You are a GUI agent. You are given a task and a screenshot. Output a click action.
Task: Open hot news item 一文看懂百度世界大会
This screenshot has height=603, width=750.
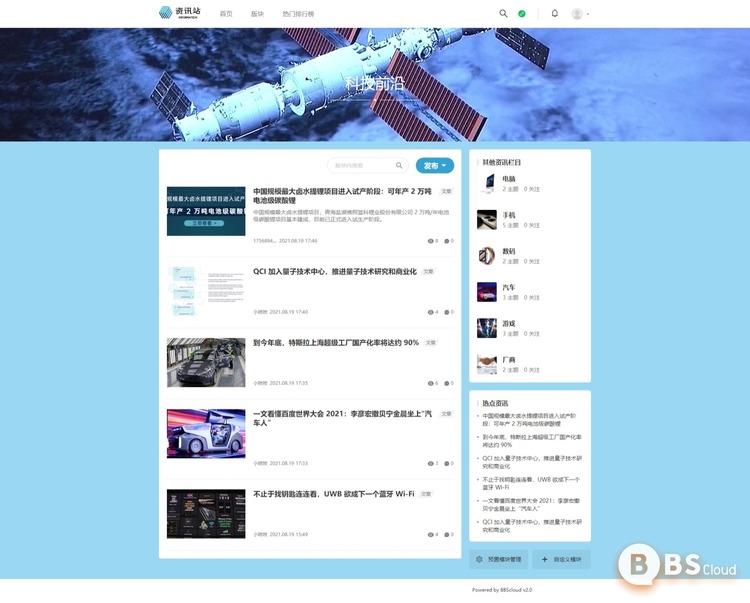click(531, 504)
